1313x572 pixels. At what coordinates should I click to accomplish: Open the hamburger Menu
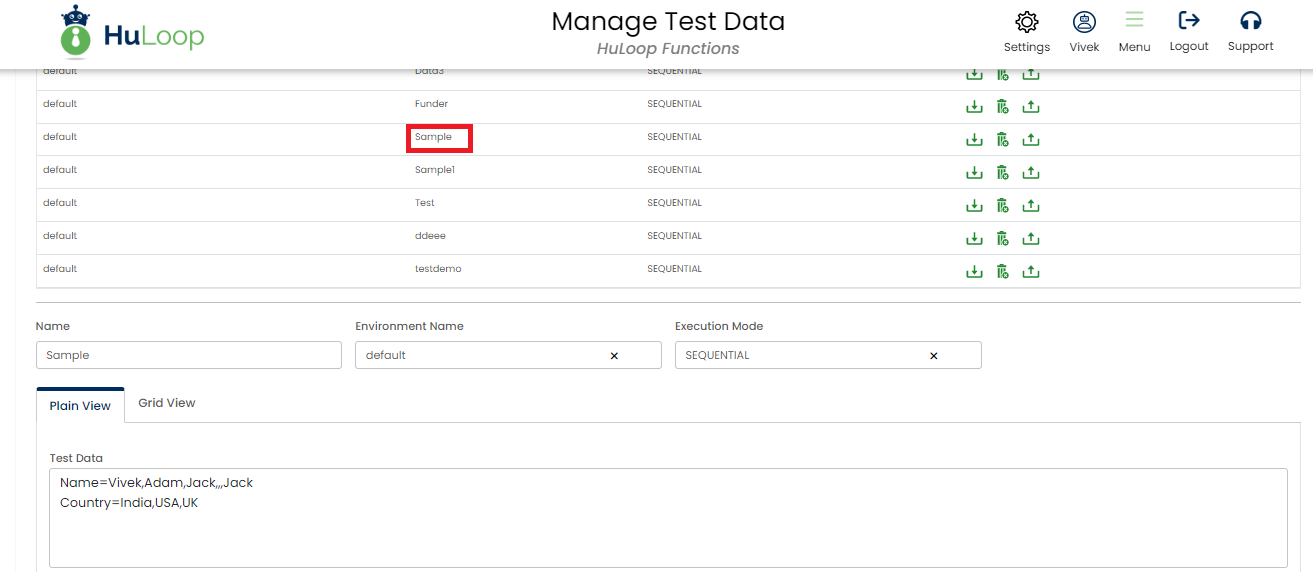pyautogui.click(x=1134, y=22)
